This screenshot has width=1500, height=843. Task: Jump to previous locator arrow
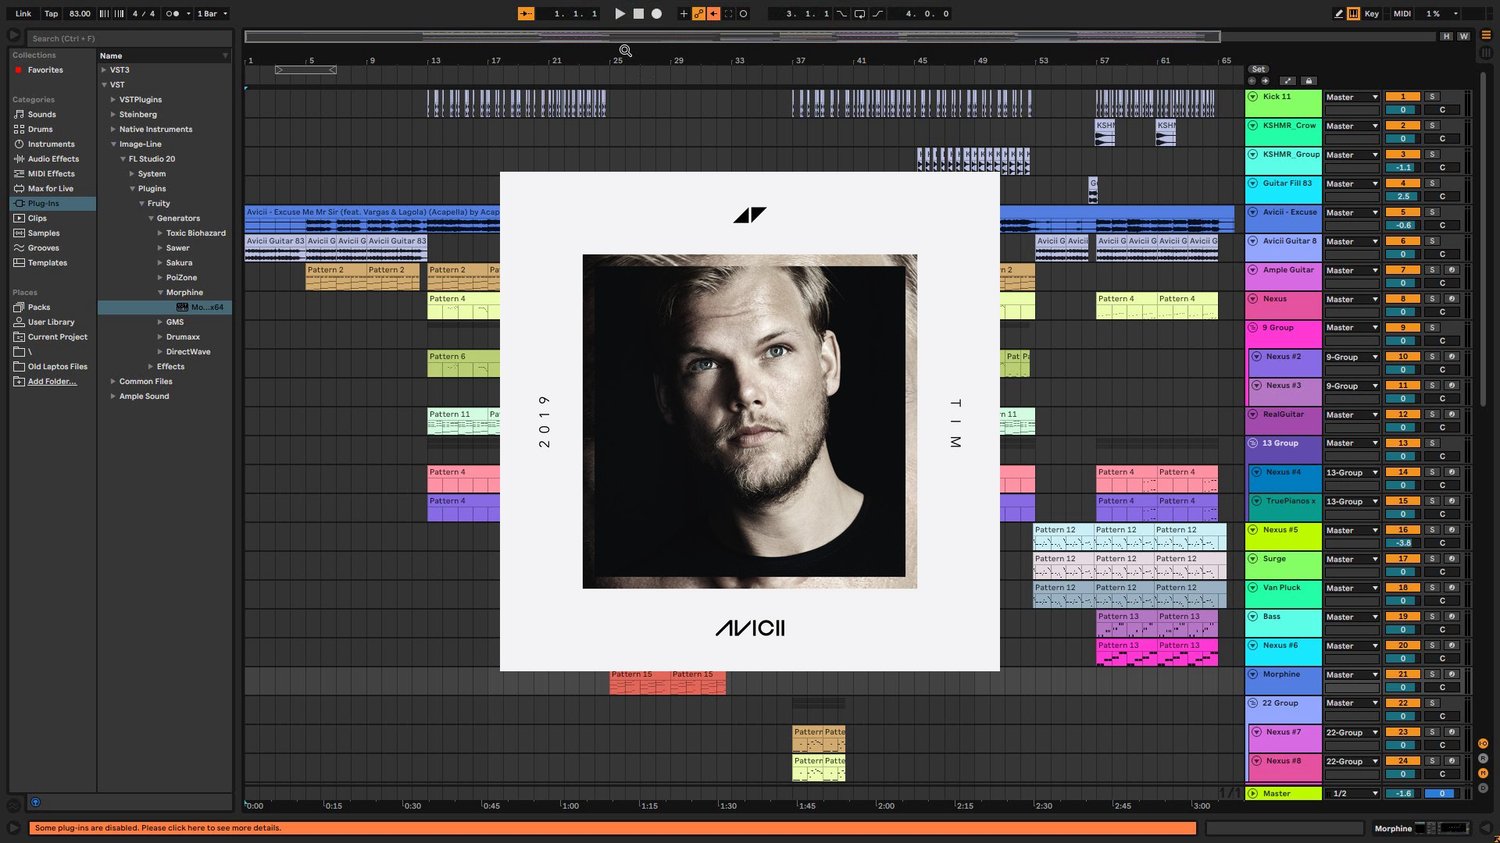[1252, 81]
